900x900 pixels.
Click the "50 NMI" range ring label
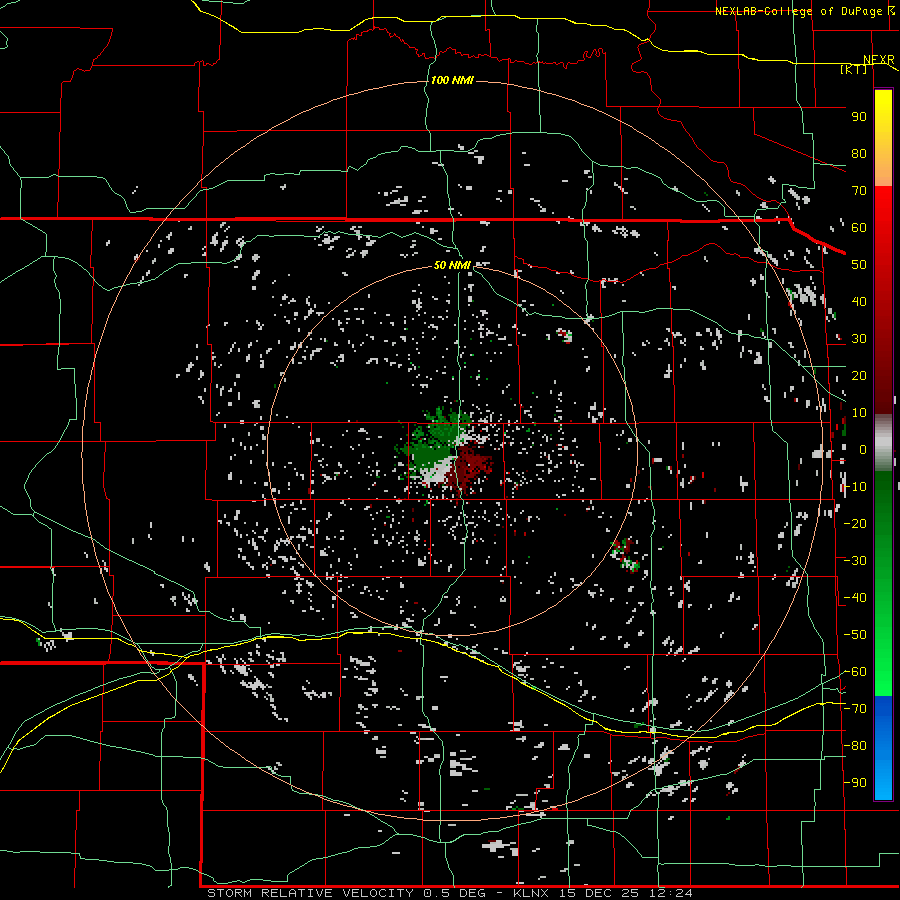pyautogui.click(x=452, y=265)
